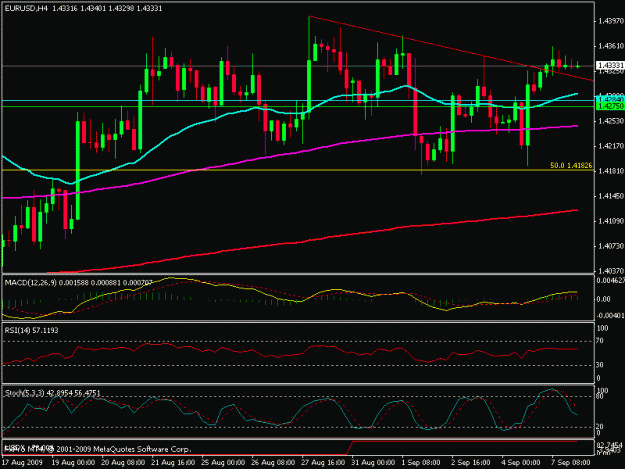
Task: Click the 1 Sep 08:00 time label
Action: click(x=421, y=463)
